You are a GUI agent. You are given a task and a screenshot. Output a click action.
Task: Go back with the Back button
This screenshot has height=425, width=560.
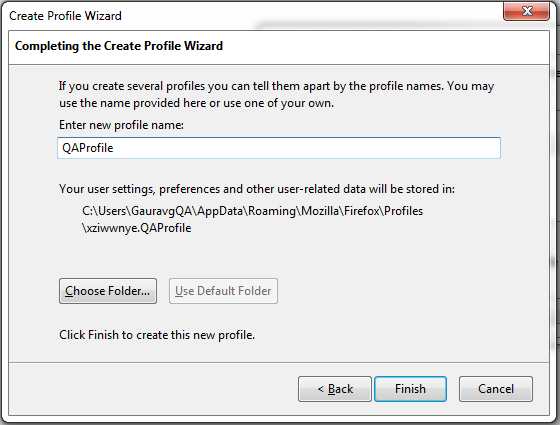[335, 389]
